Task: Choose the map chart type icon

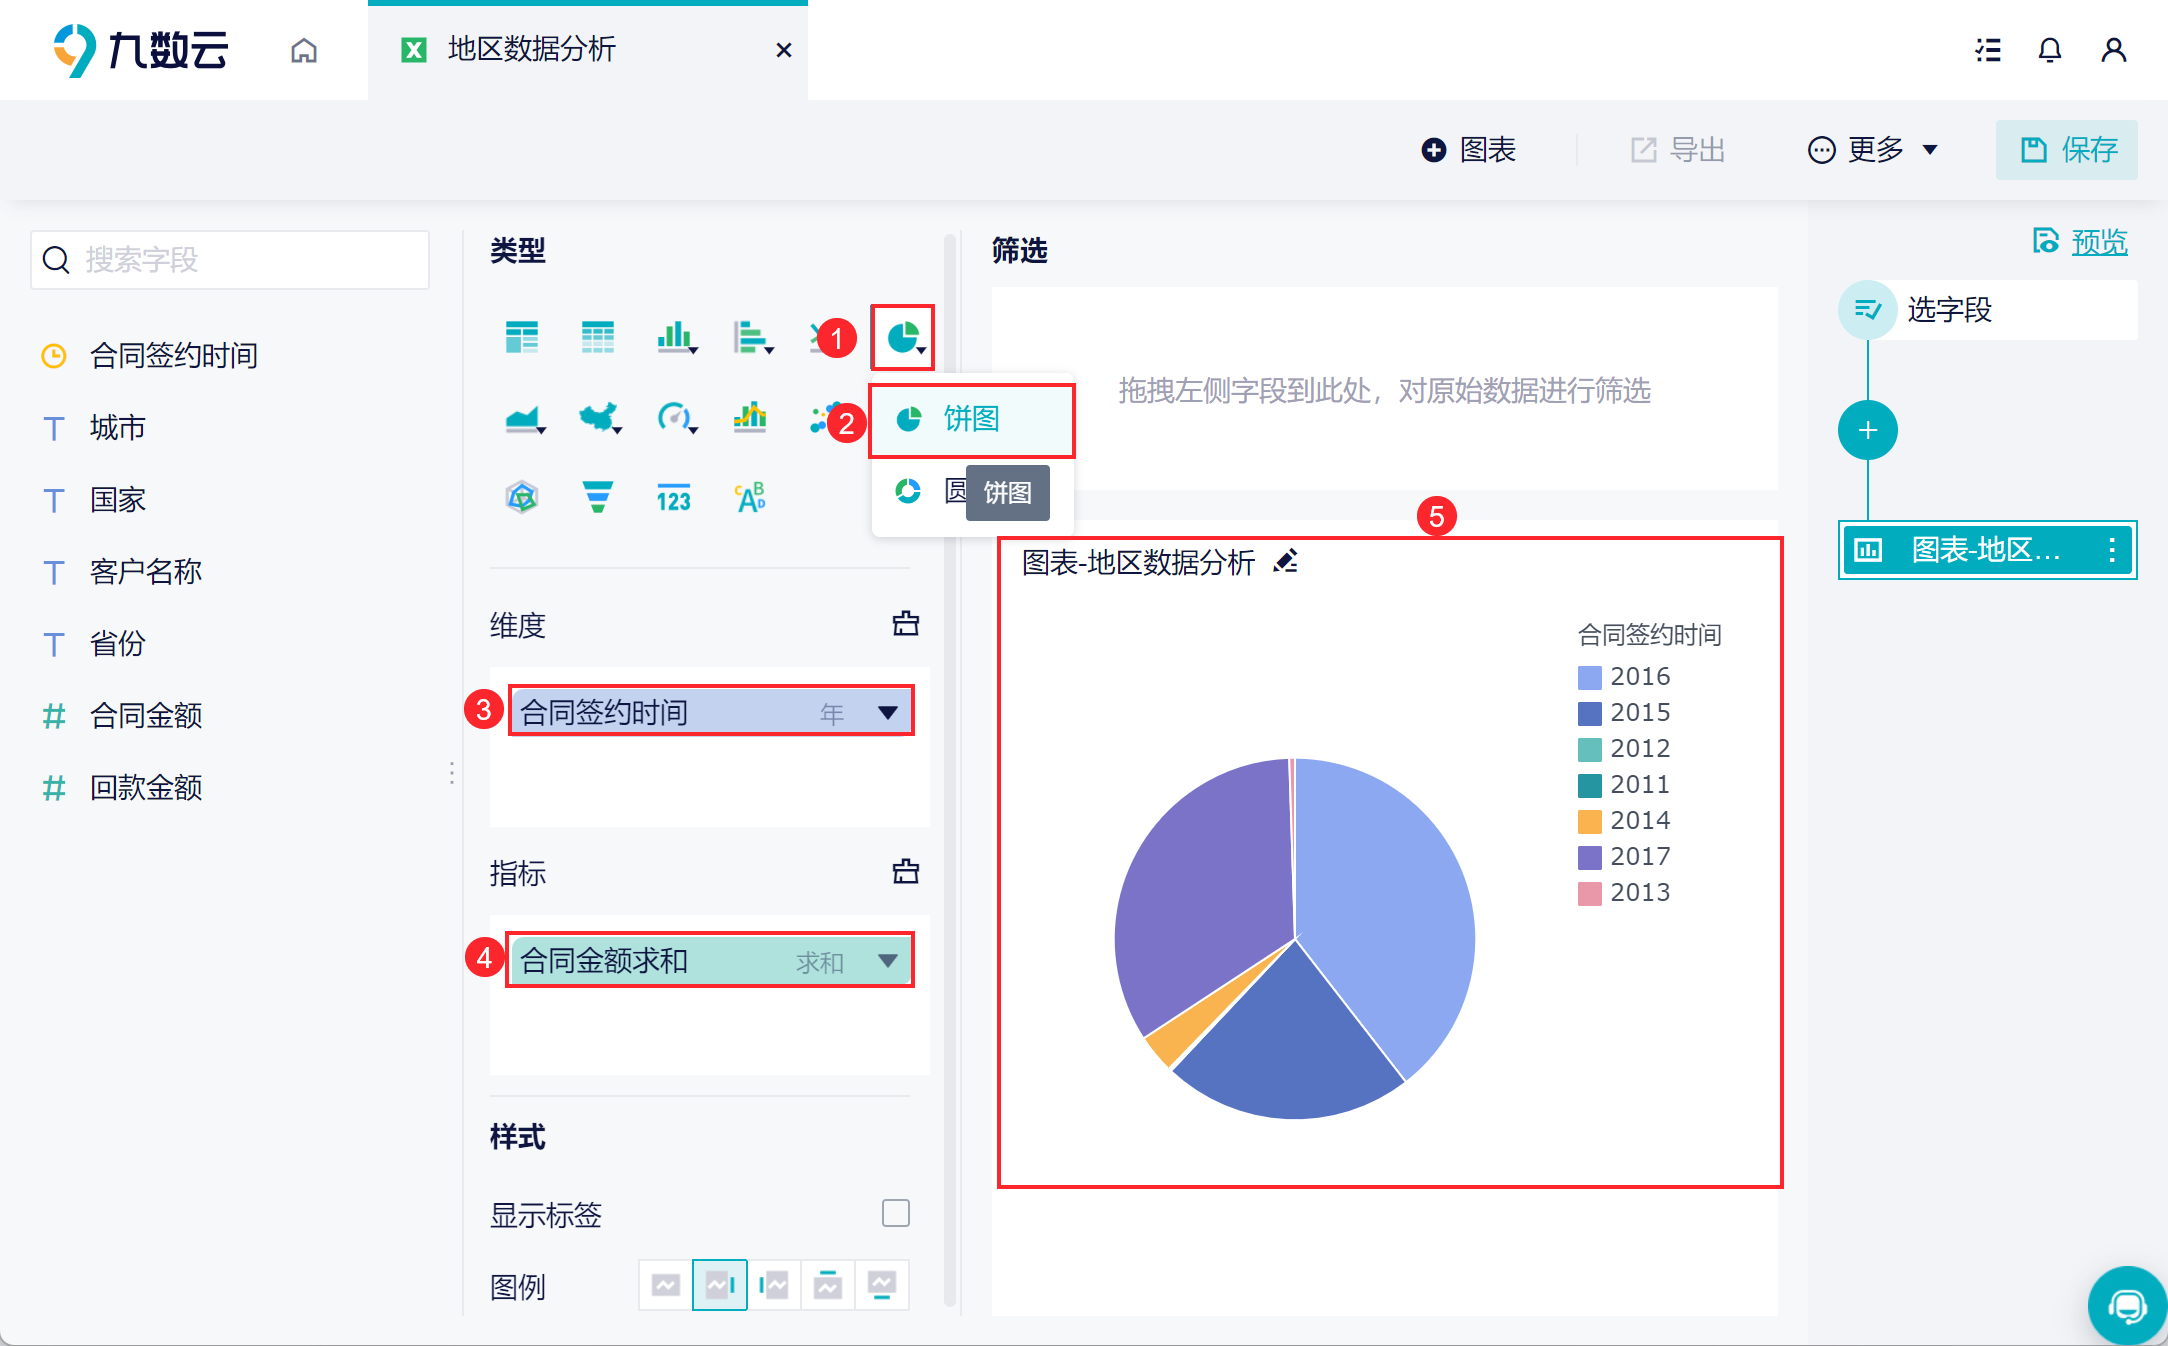Action: (x=598, y=416)
